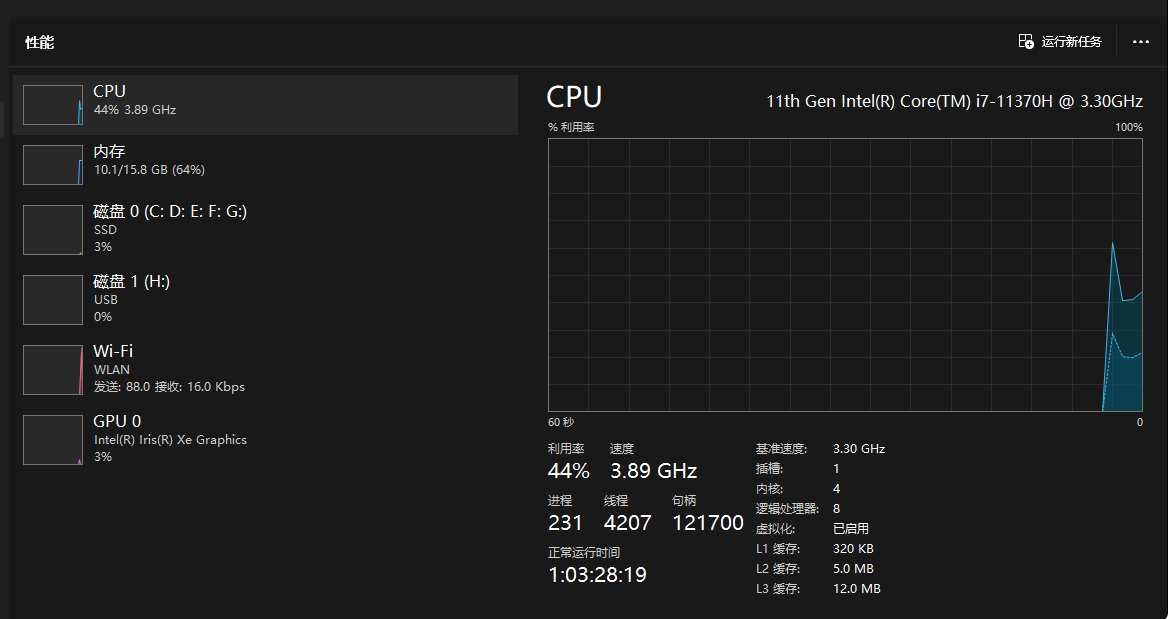This screenshot has width=1169, height=619.
Task: Click the i7-11370H processor name text
Action: click(x=954, y=101)
